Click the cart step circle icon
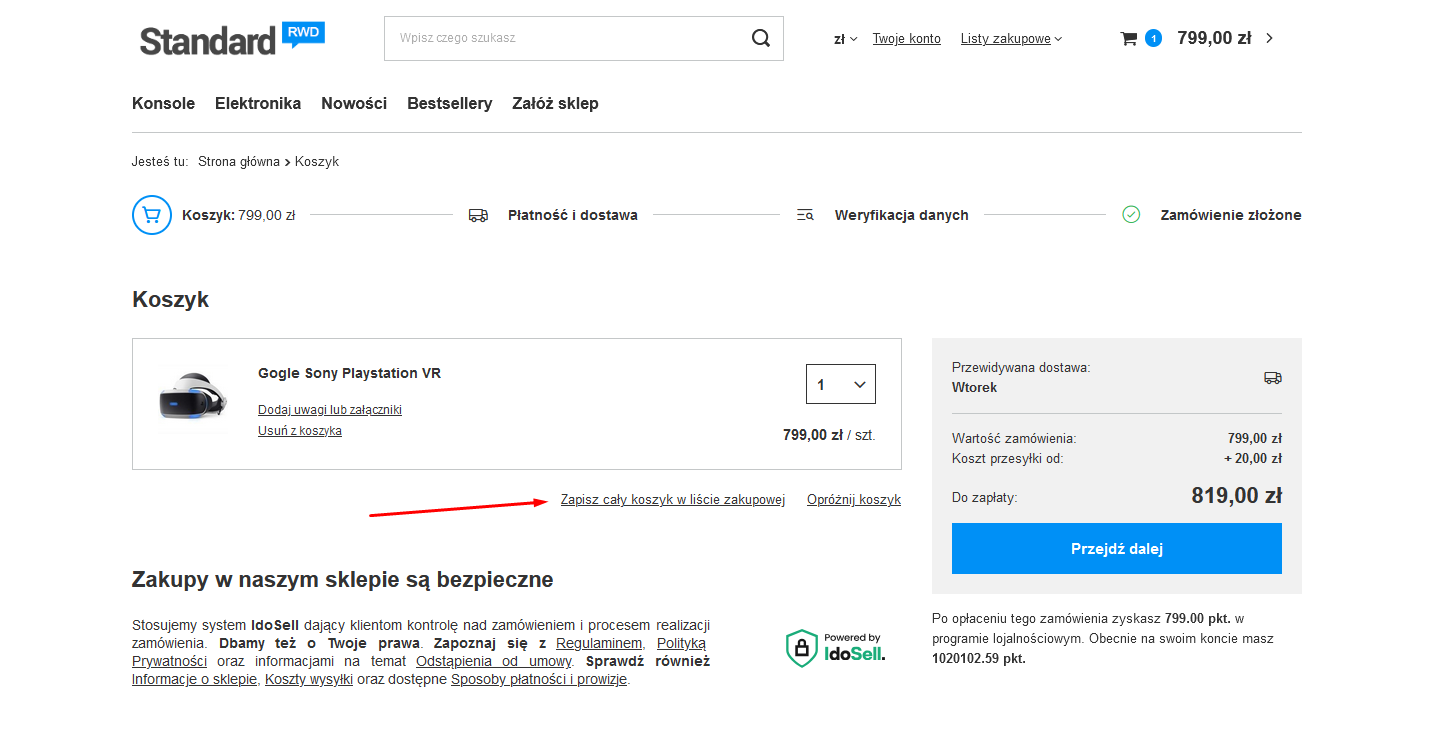Image resolution: width=1438 pixels, height=750 pixels. pyautogui.click(x=152, y=215)
